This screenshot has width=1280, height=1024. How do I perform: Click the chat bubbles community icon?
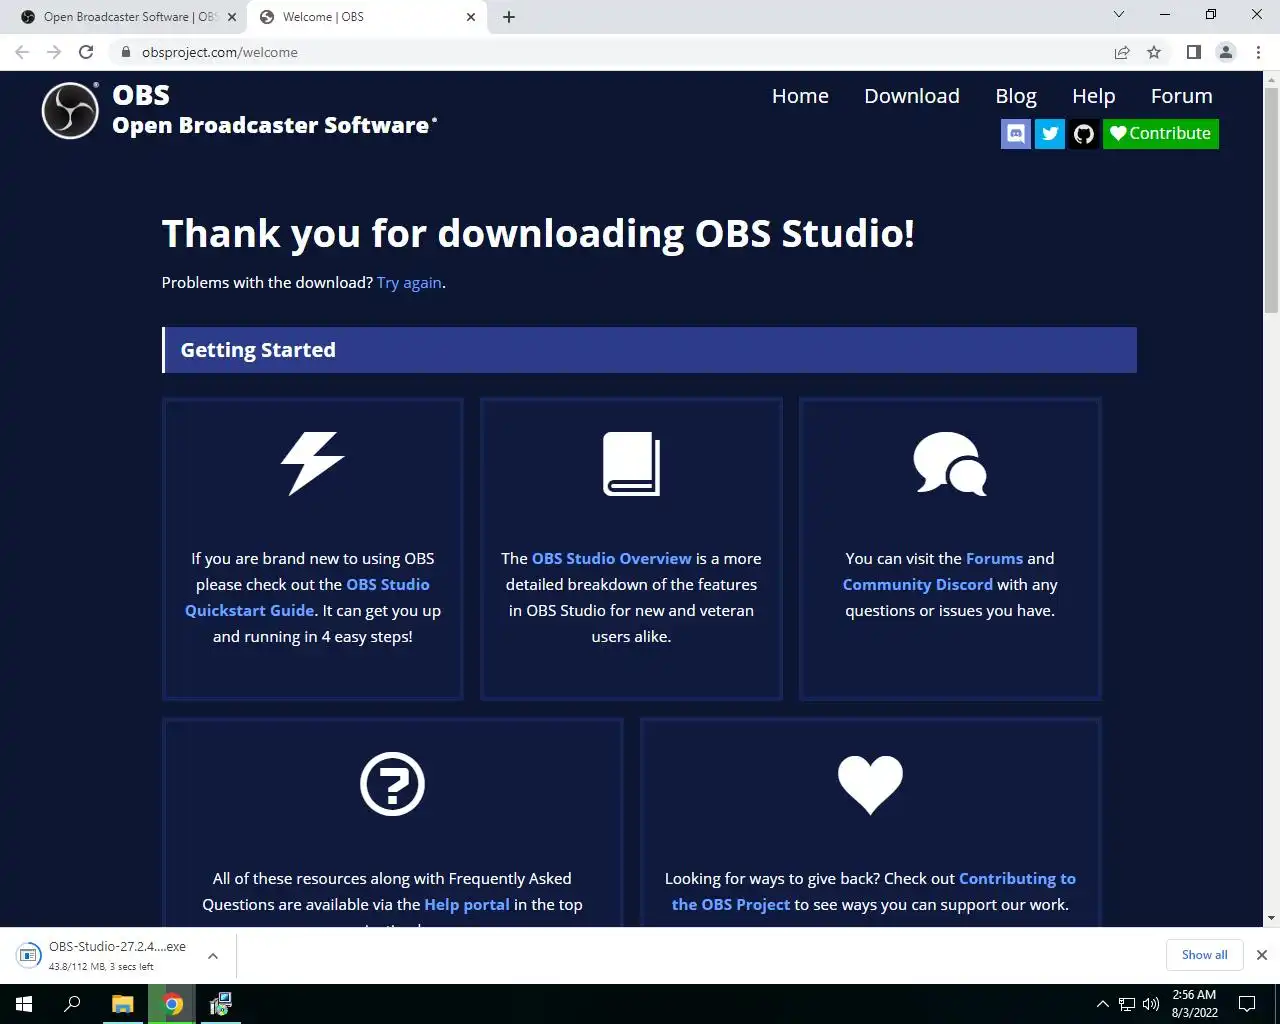(950, 463)
